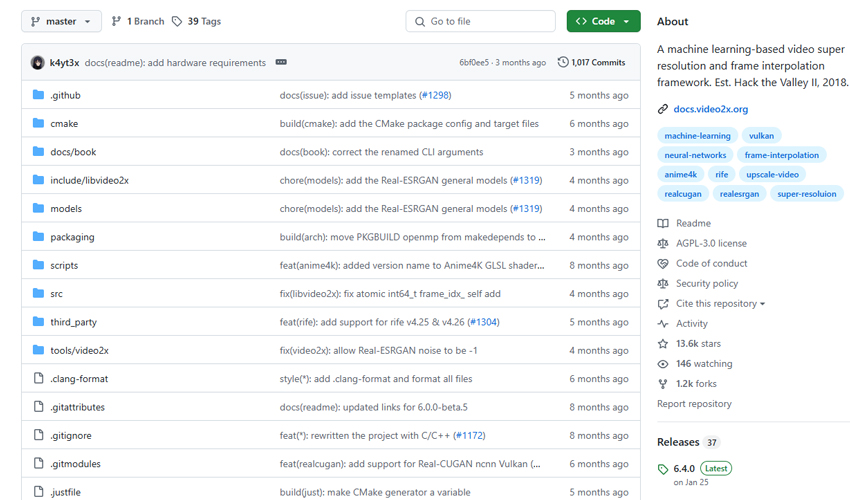850x500 pixels.
Task: Select the vulkan topic tag
Action: (761, 136)
